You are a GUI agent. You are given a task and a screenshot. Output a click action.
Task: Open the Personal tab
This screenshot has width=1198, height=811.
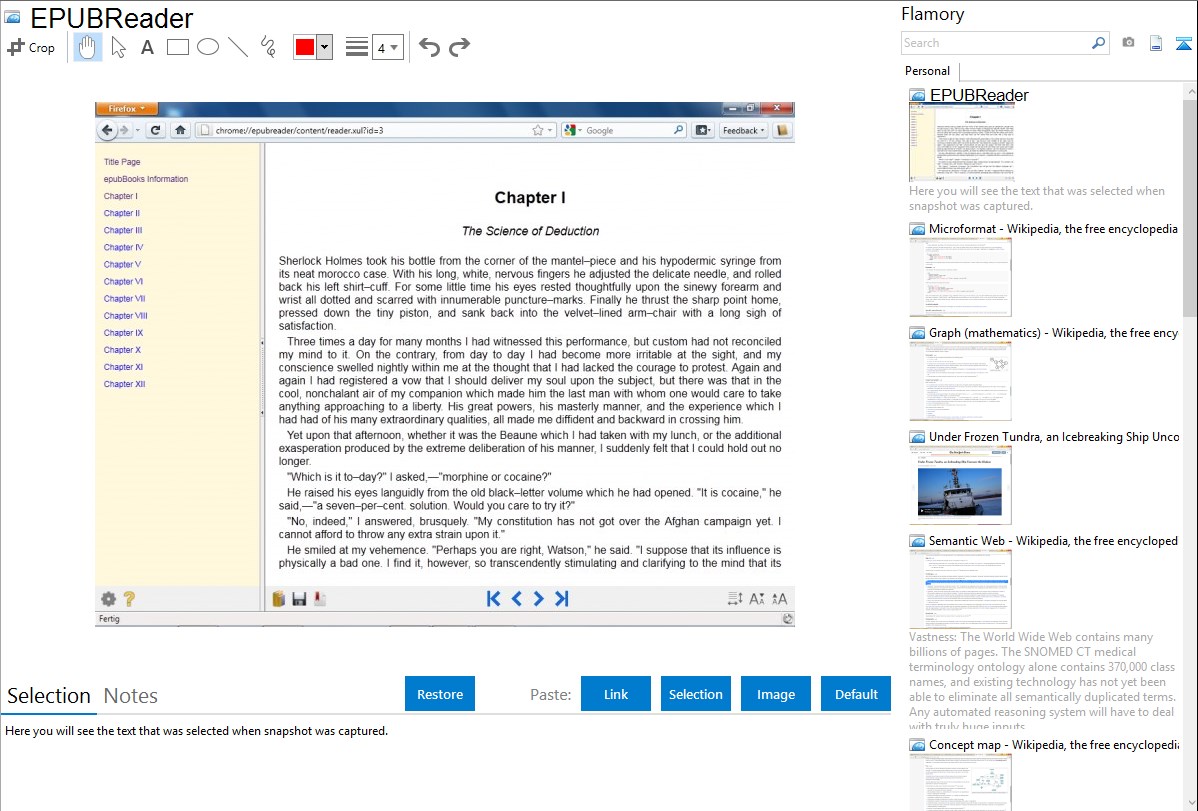click(x=927, y=71)
